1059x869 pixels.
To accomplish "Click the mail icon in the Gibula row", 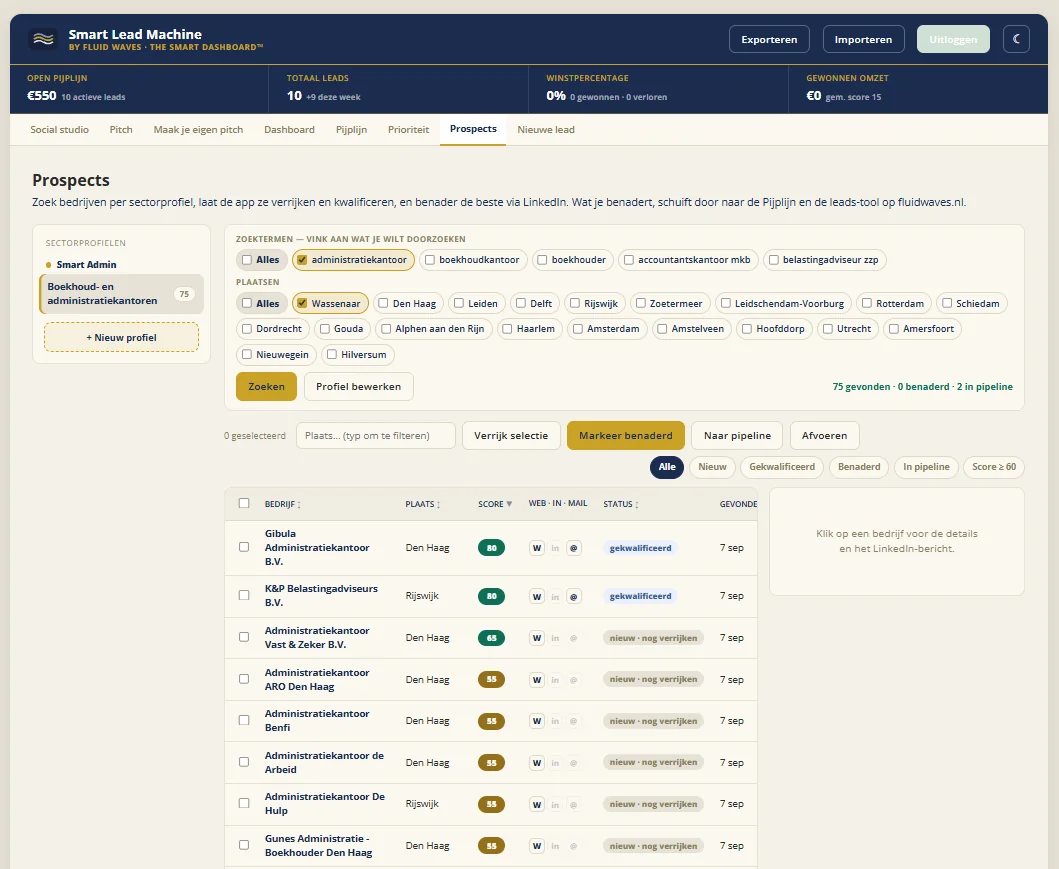I will (x=573, y=548).
